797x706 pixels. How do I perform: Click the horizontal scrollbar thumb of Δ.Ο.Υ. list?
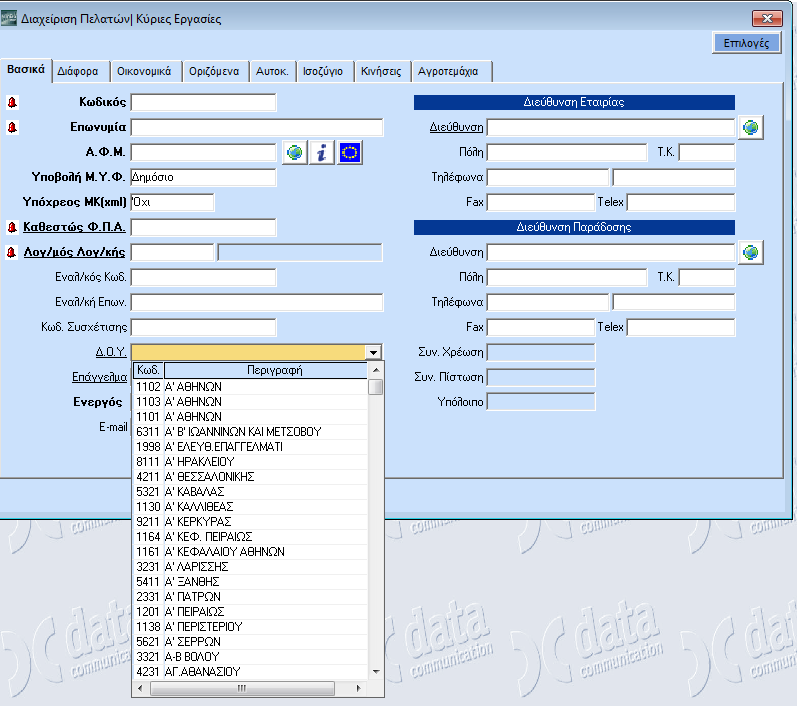point(242,688)
